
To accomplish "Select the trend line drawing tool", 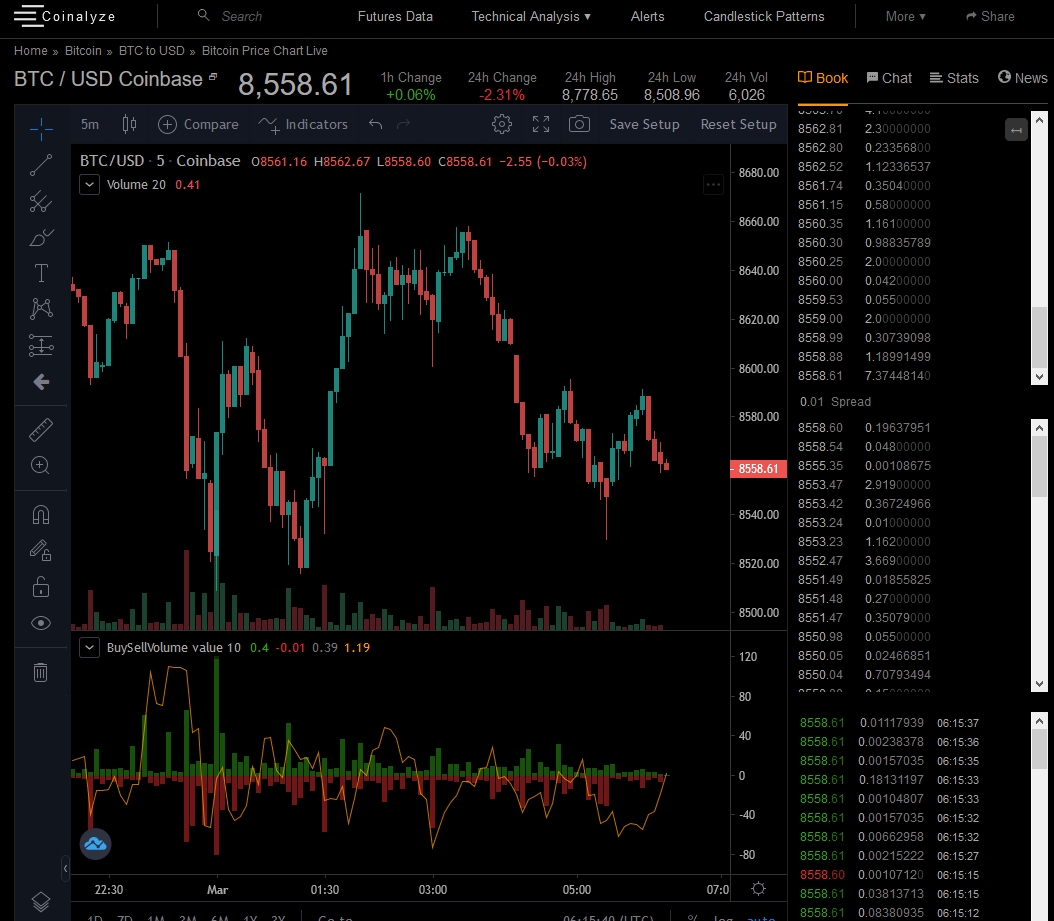I will point(41,165).
